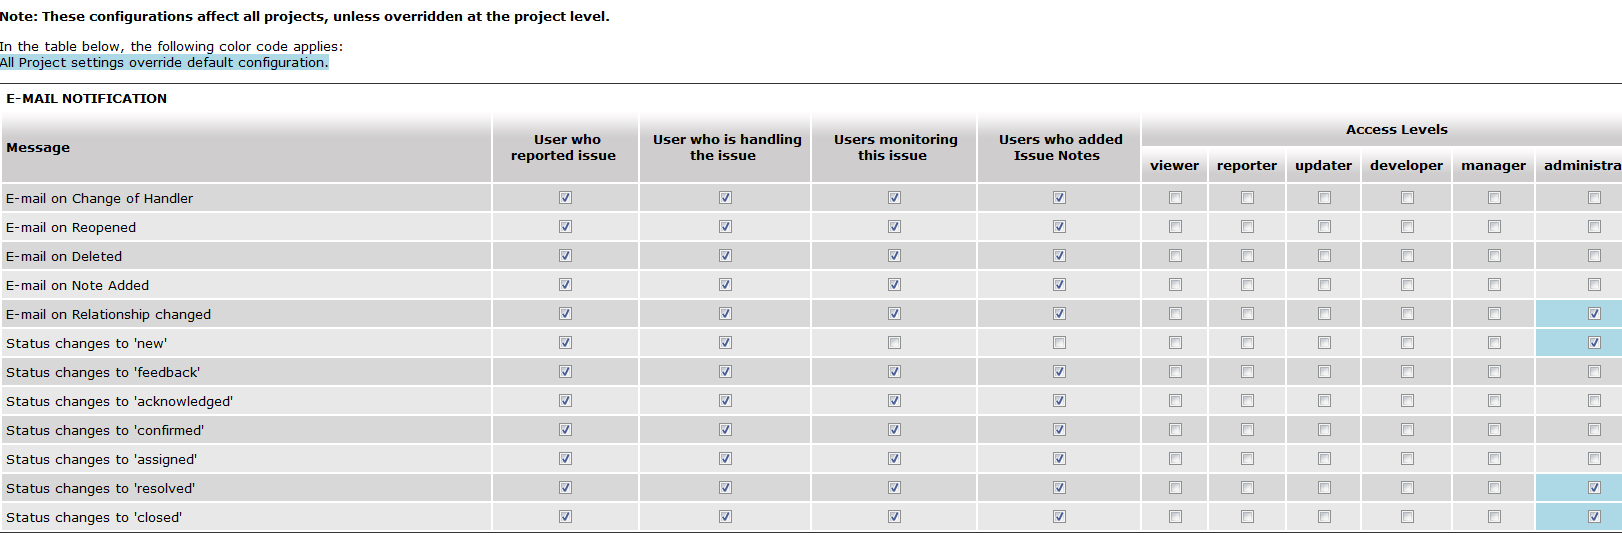Uncheck handling-user box for status 'closed'

point(725,517)
